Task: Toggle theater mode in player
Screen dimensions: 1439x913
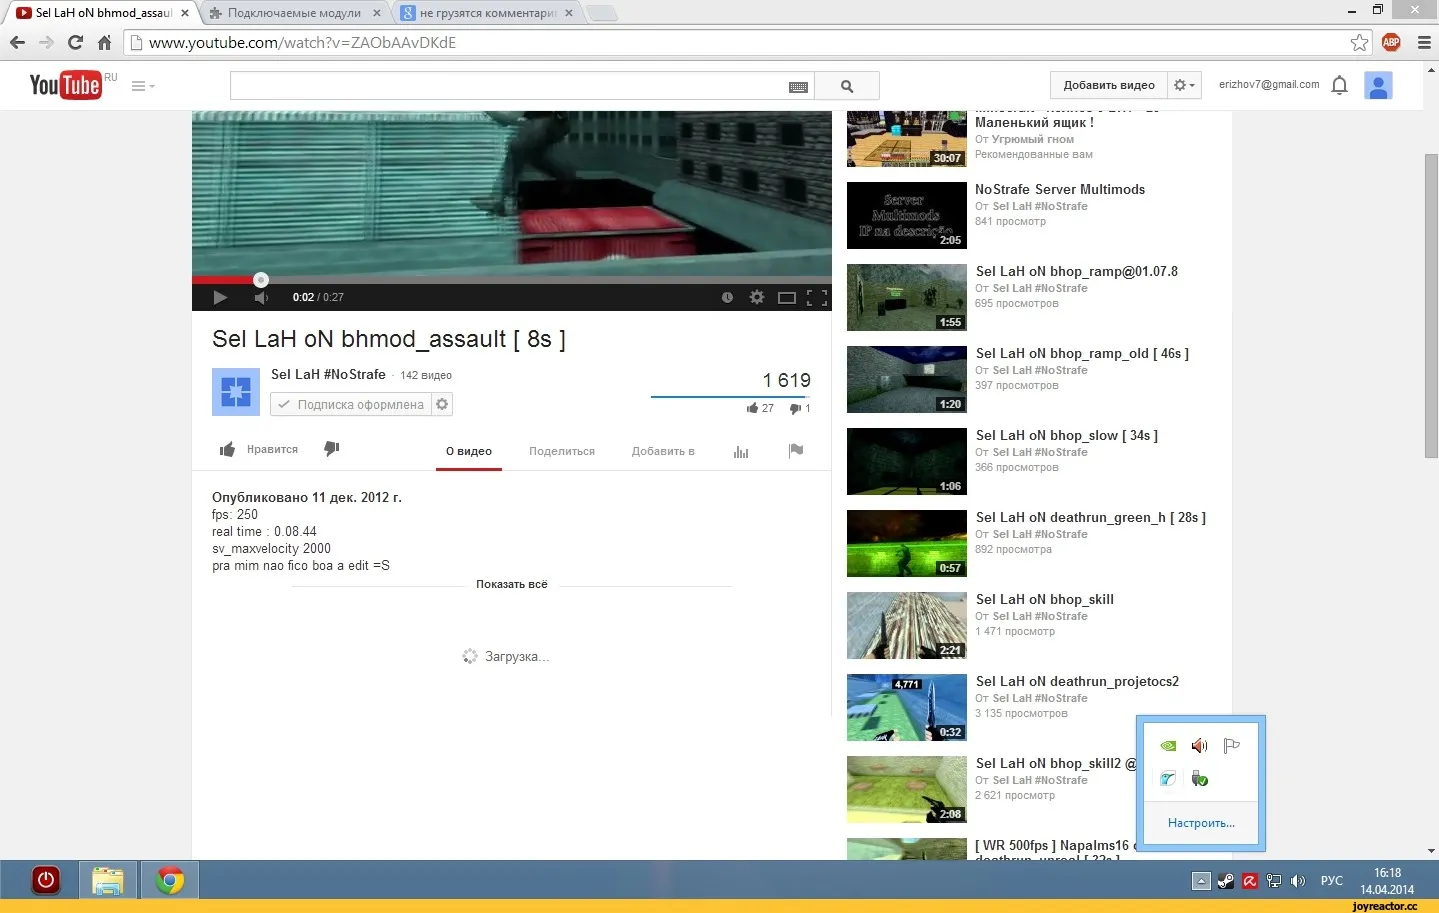Action: pyautogui.click(x=787, y=297)
